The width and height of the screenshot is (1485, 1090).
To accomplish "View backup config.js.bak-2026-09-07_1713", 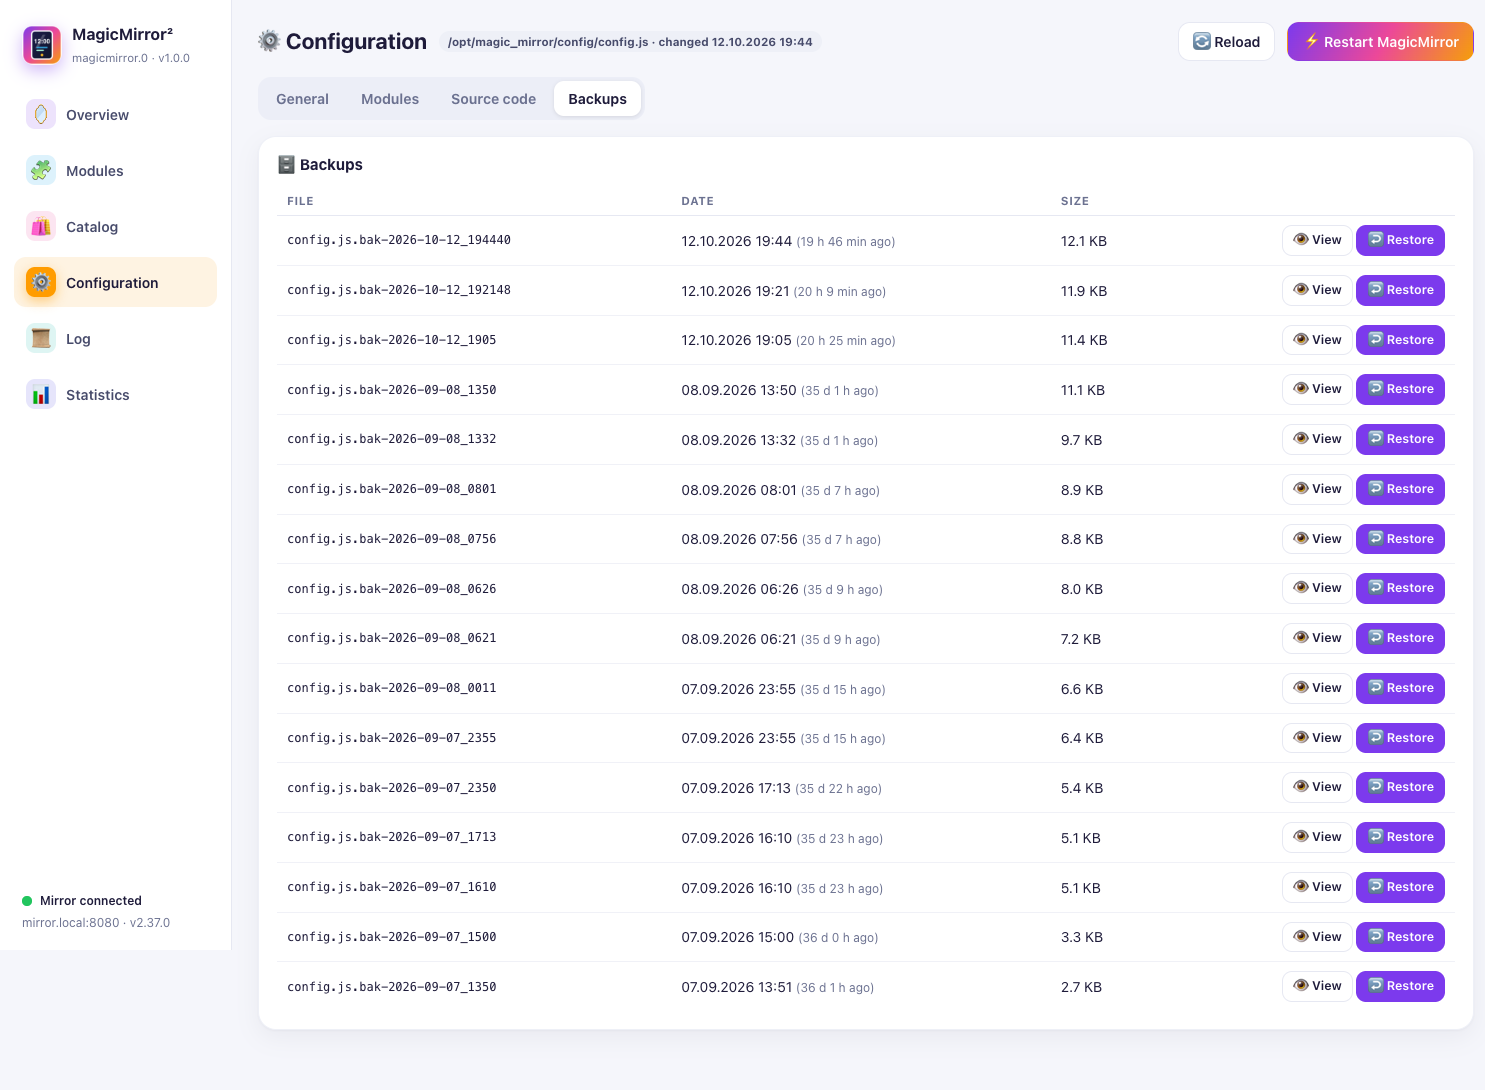I will 1317,837.
